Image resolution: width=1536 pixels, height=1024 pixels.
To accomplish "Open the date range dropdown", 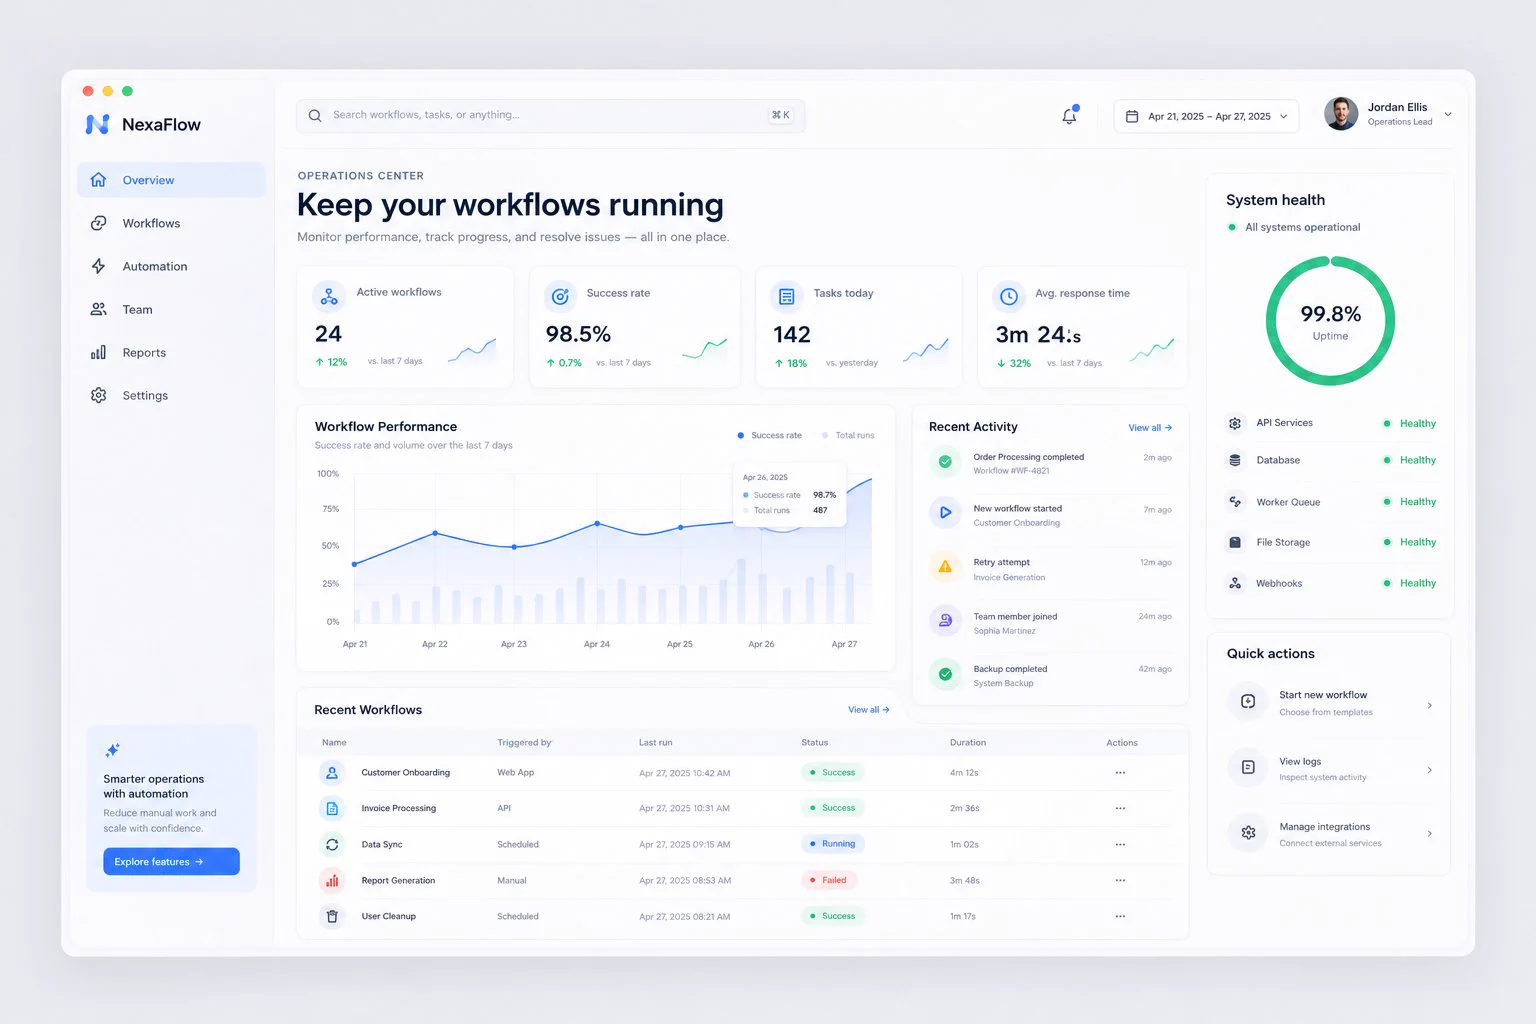I will pos(1206,117).
